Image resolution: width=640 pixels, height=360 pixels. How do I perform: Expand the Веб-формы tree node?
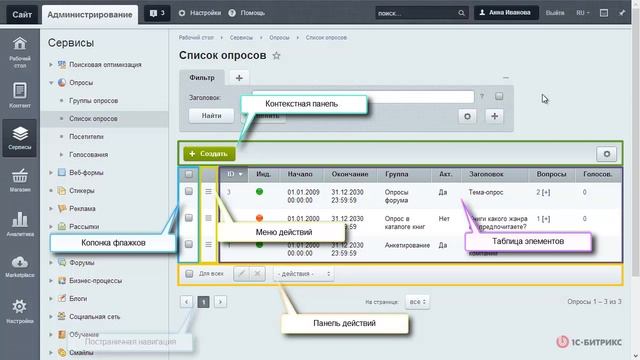click(51, 173)
